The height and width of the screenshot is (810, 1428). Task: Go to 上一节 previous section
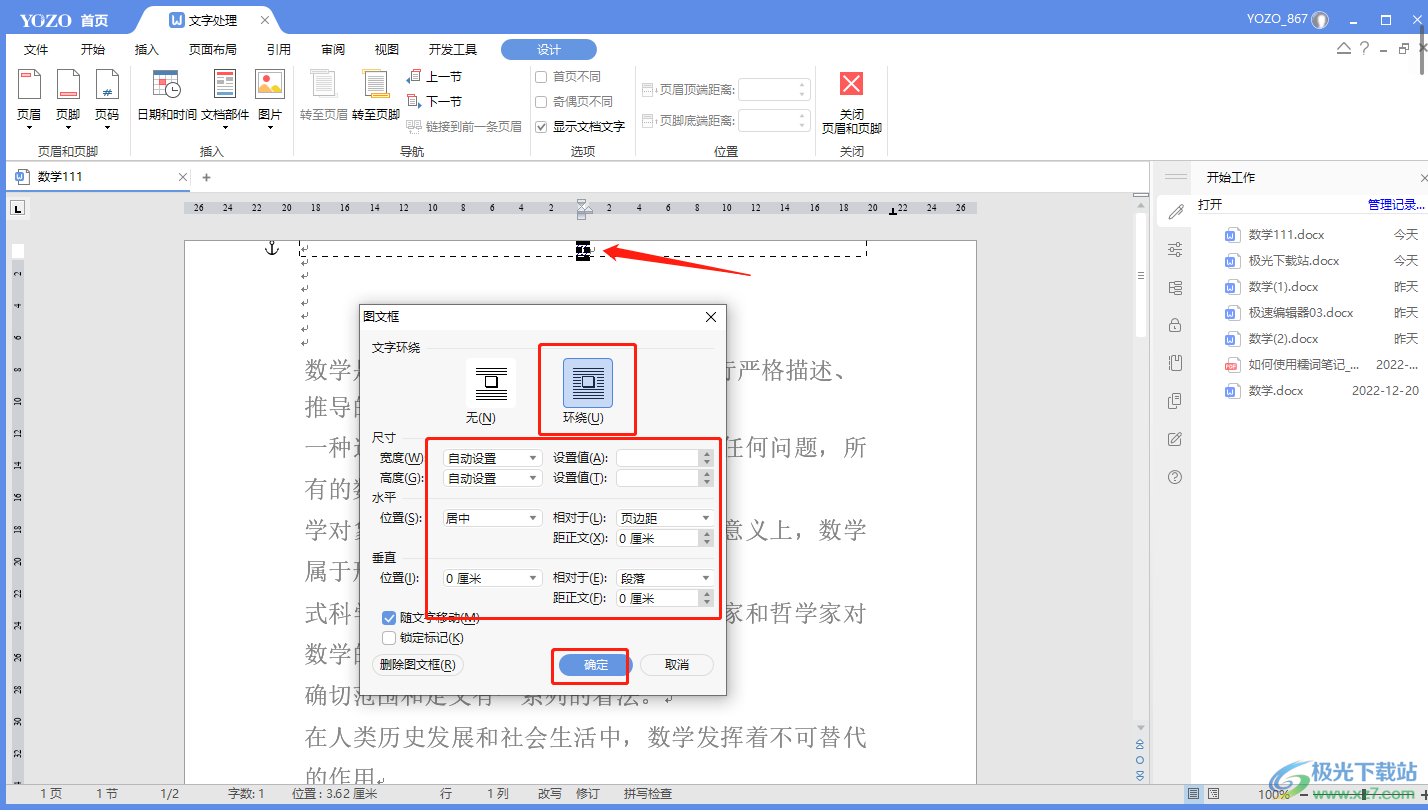[x=434, y=77]
